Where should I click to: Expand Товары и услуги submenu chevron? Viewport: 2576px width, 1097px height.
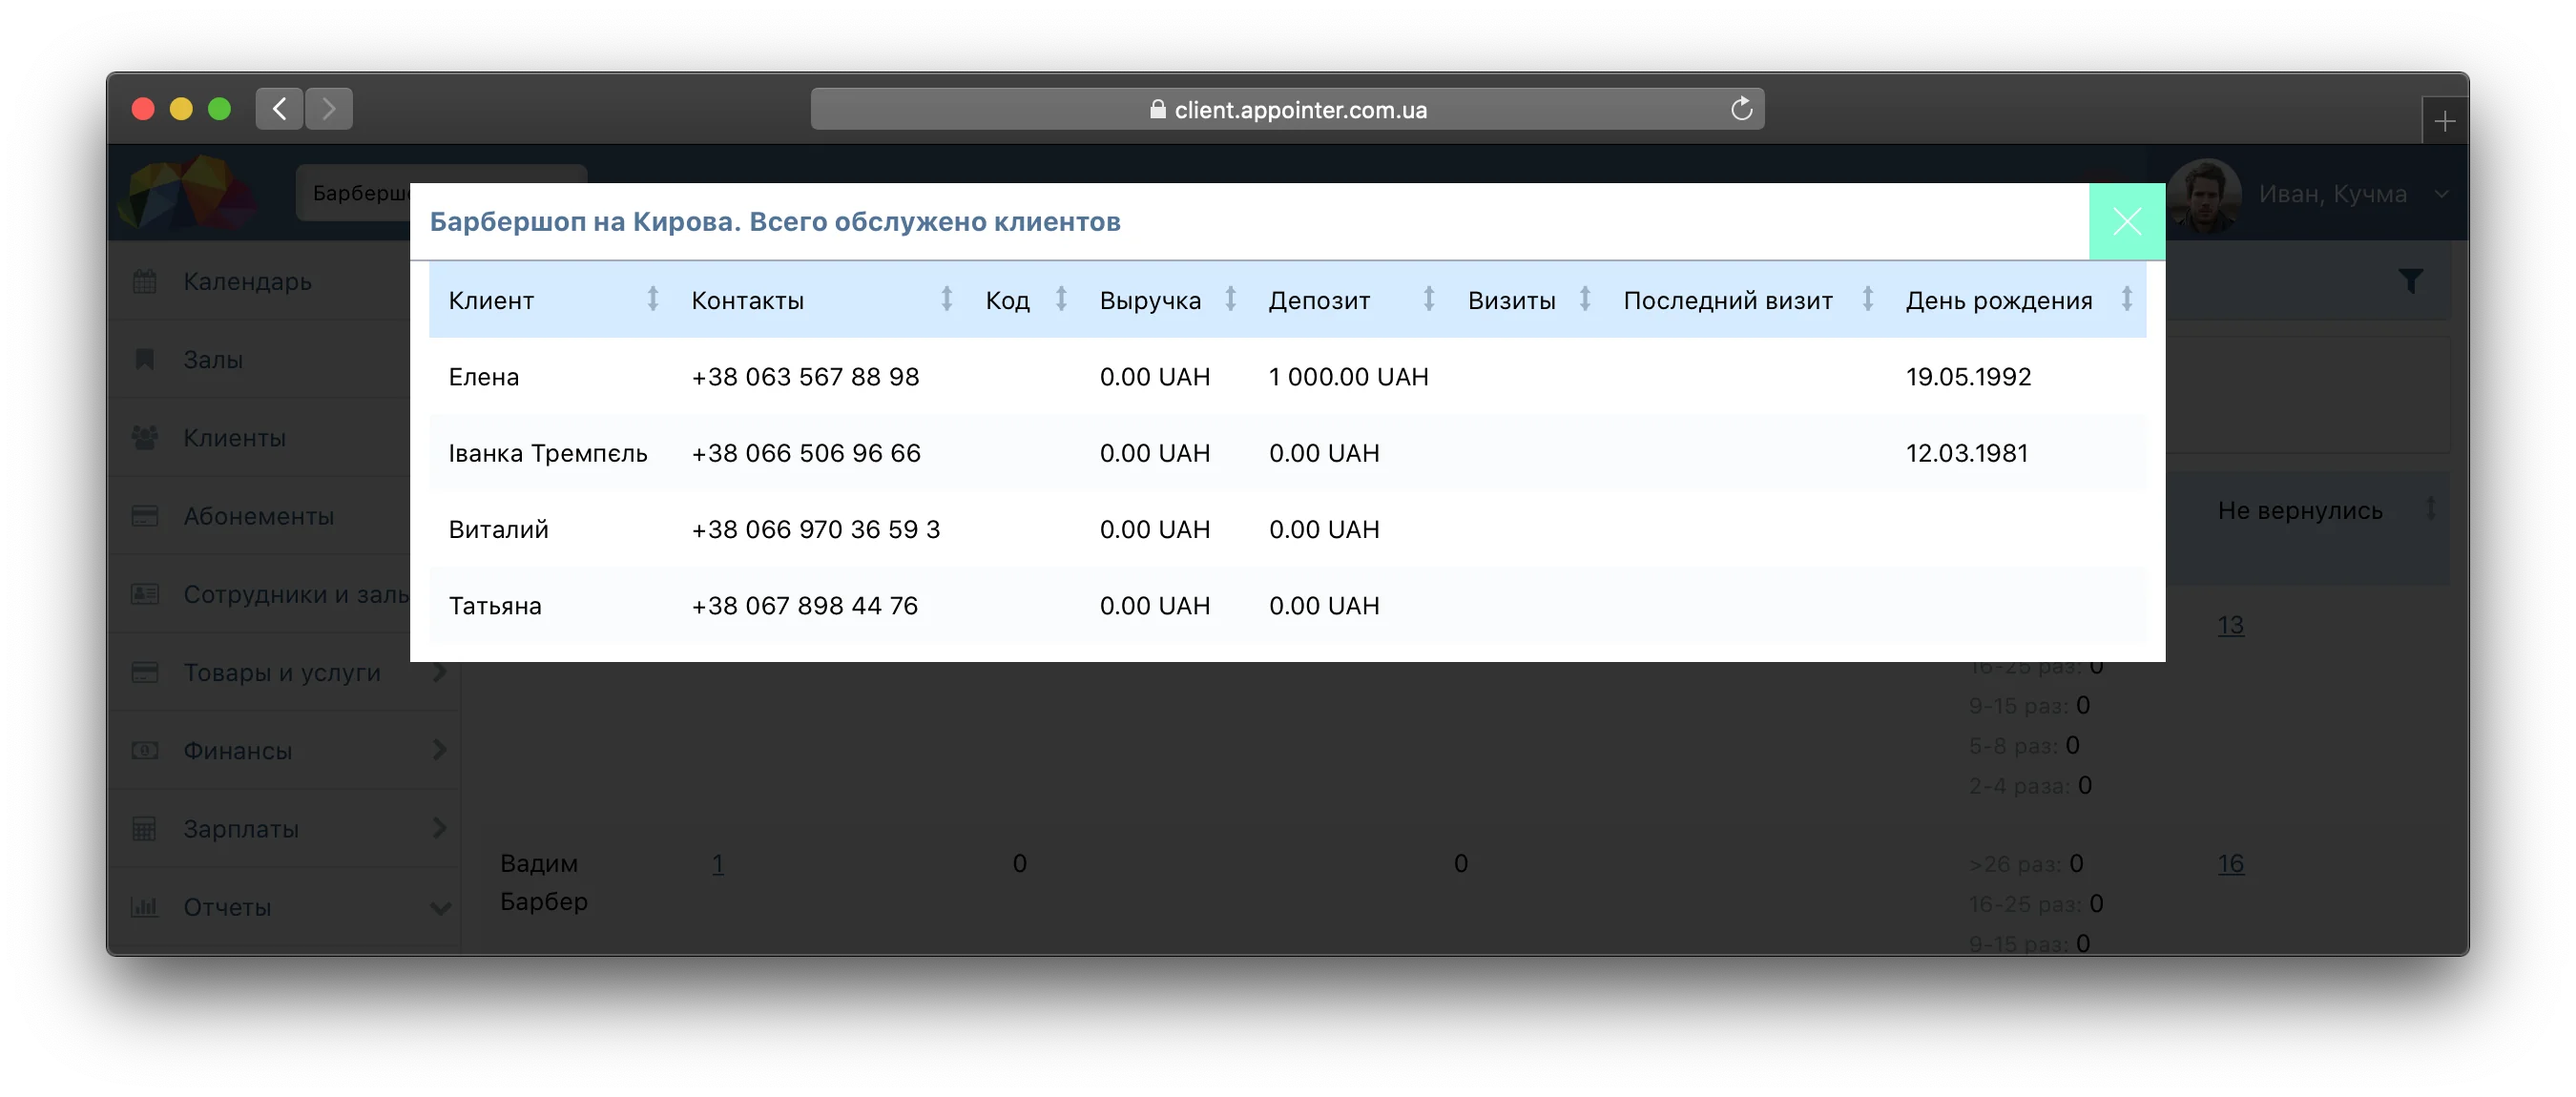coord(438,672)
